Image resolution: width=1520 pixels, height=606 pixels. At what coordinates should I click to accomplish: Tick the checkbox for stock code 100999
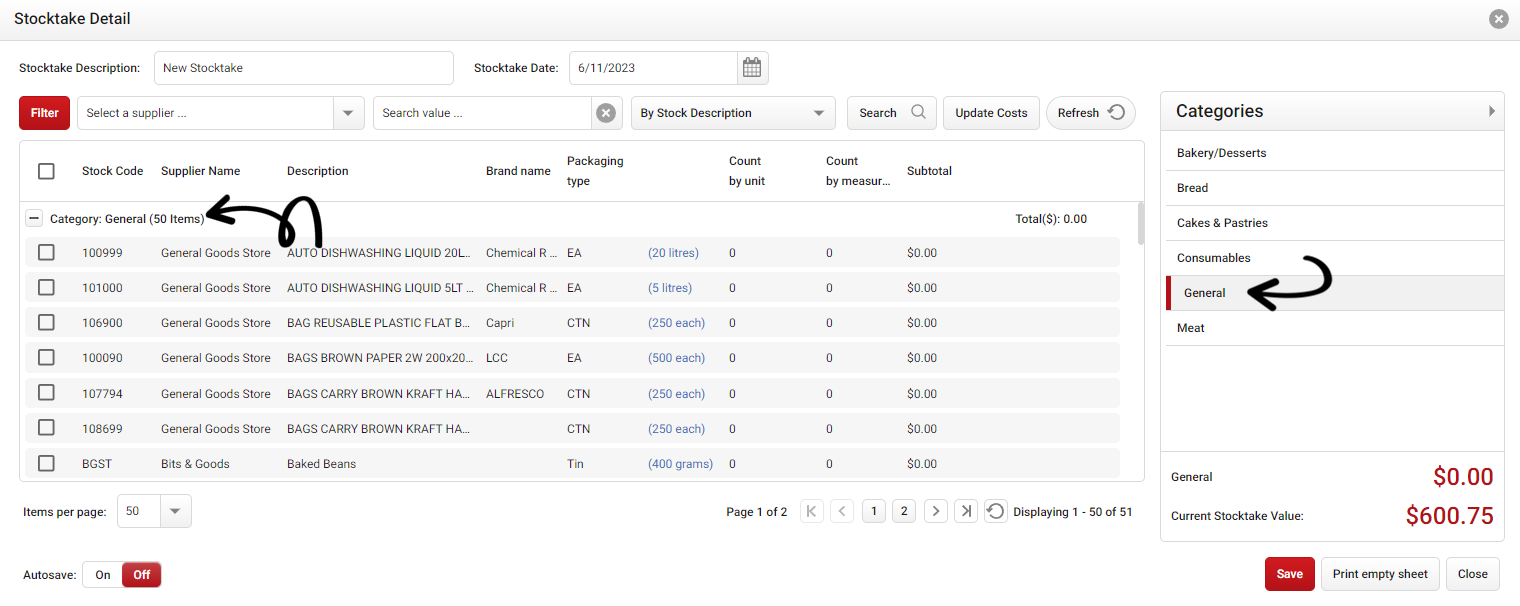[x=46, y=252]
